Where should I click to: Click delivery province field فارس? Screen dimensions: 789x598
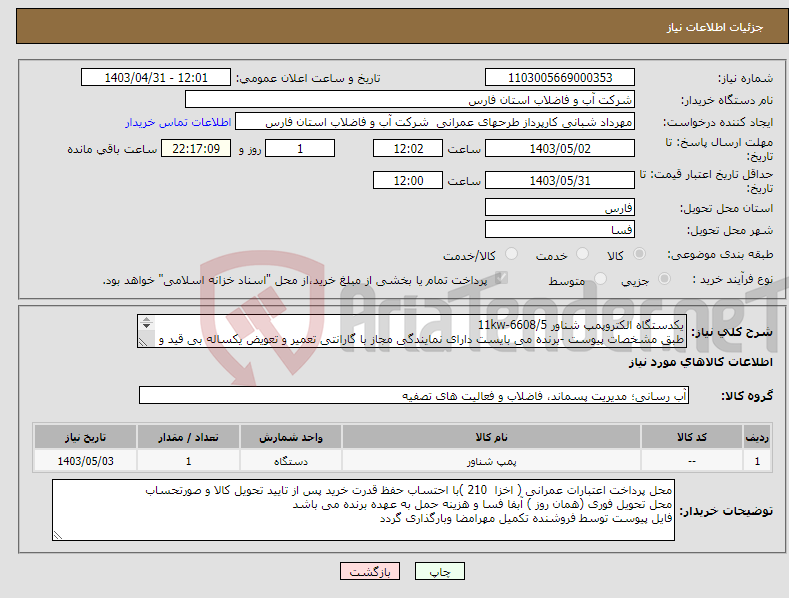pyautogui.click(x=560, y=207)
